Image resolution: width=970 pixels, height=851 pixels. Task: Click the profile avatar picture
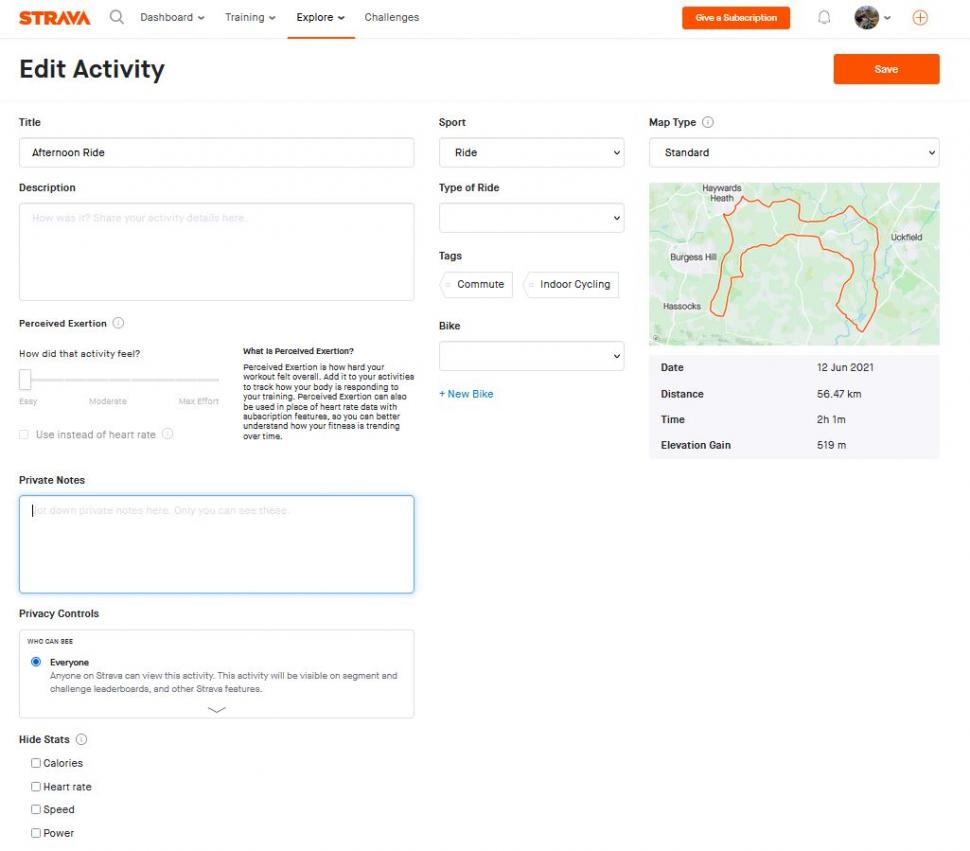(864, 17)
